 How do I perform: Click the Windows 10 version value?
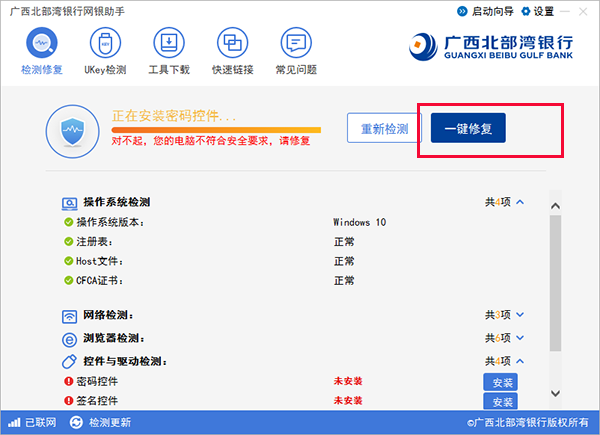pyautogui.click(x=359, y=222)
